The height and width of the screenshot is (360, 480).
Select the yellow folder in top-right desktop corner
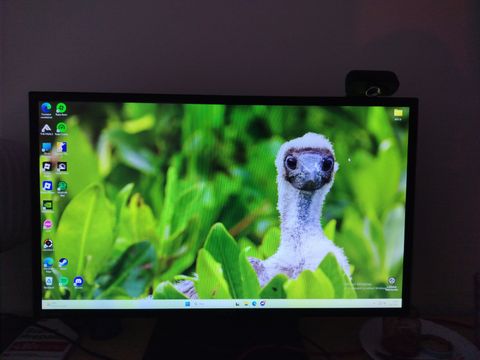tap(398, 114)
